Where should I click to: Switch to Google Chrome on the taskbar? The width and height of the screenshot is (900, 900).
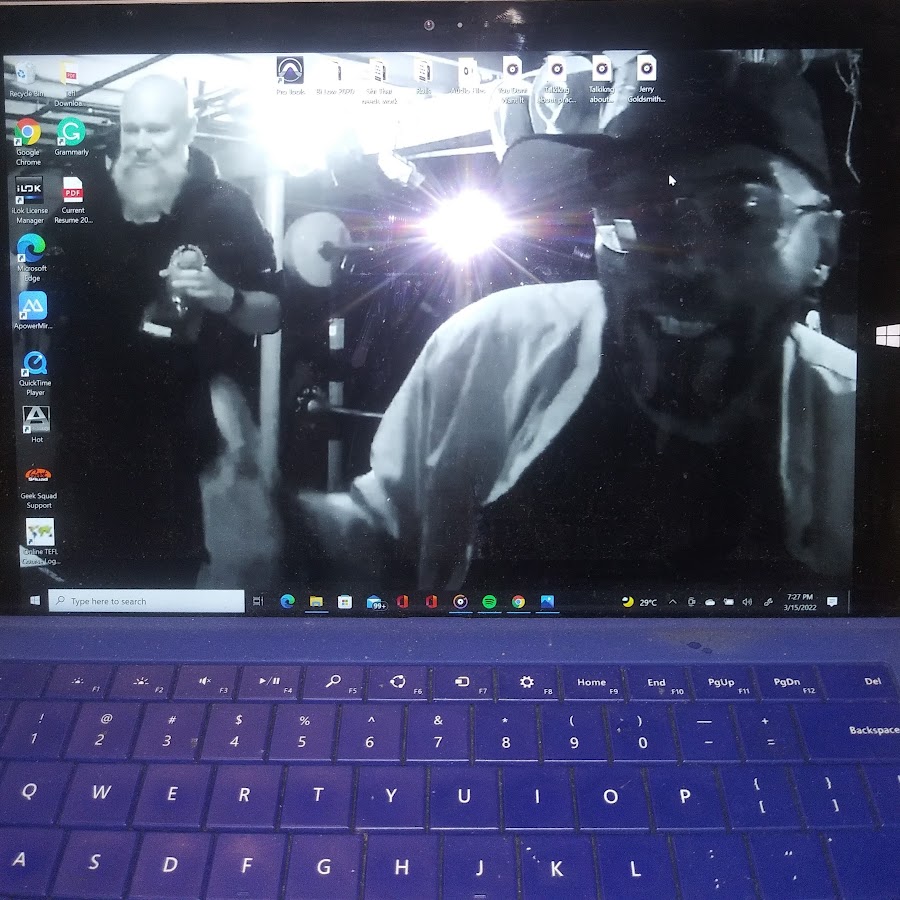click(x=518, y=602)
